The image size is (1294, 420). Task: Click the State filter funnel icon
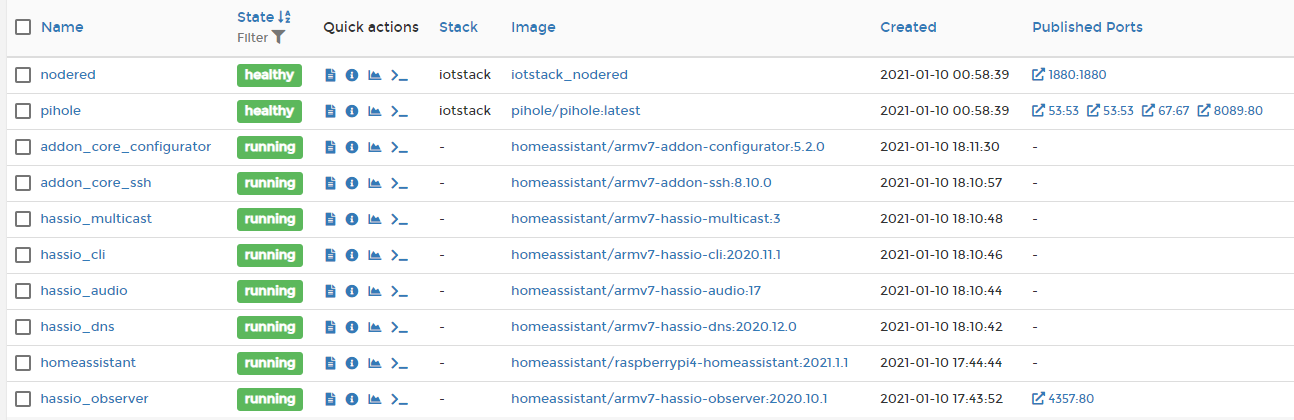278,37
